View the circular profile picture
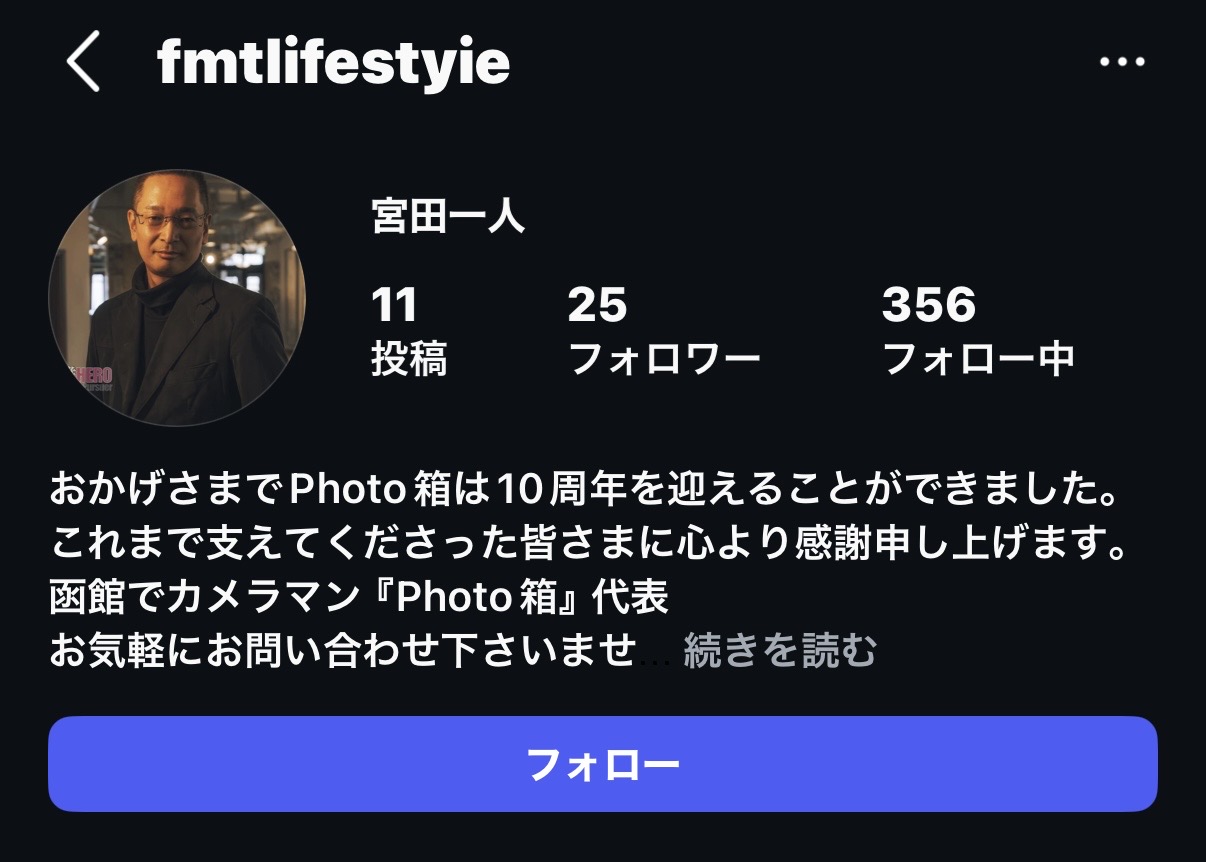The width and height of the screenshot is (1206, 862). [177, 298]
